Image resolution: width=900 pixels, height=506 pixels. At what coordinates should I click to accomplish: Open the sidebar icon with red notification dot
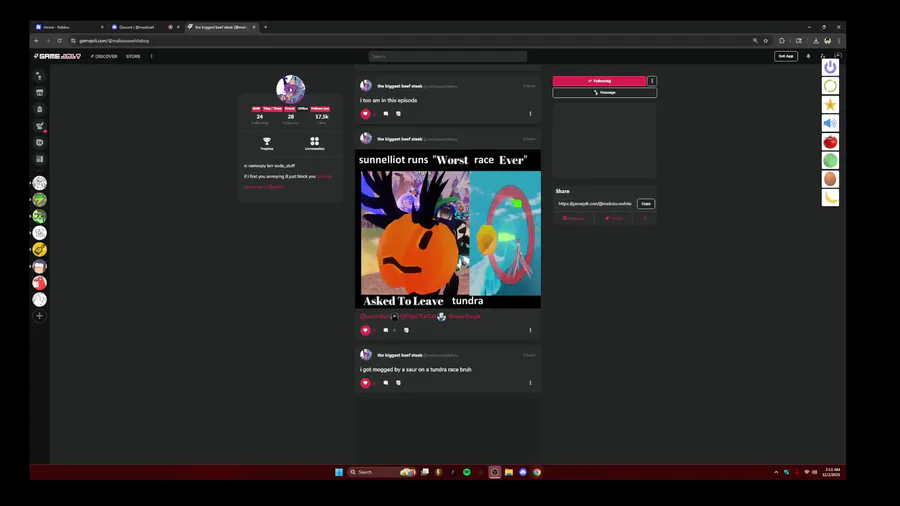tap(40, 126)
